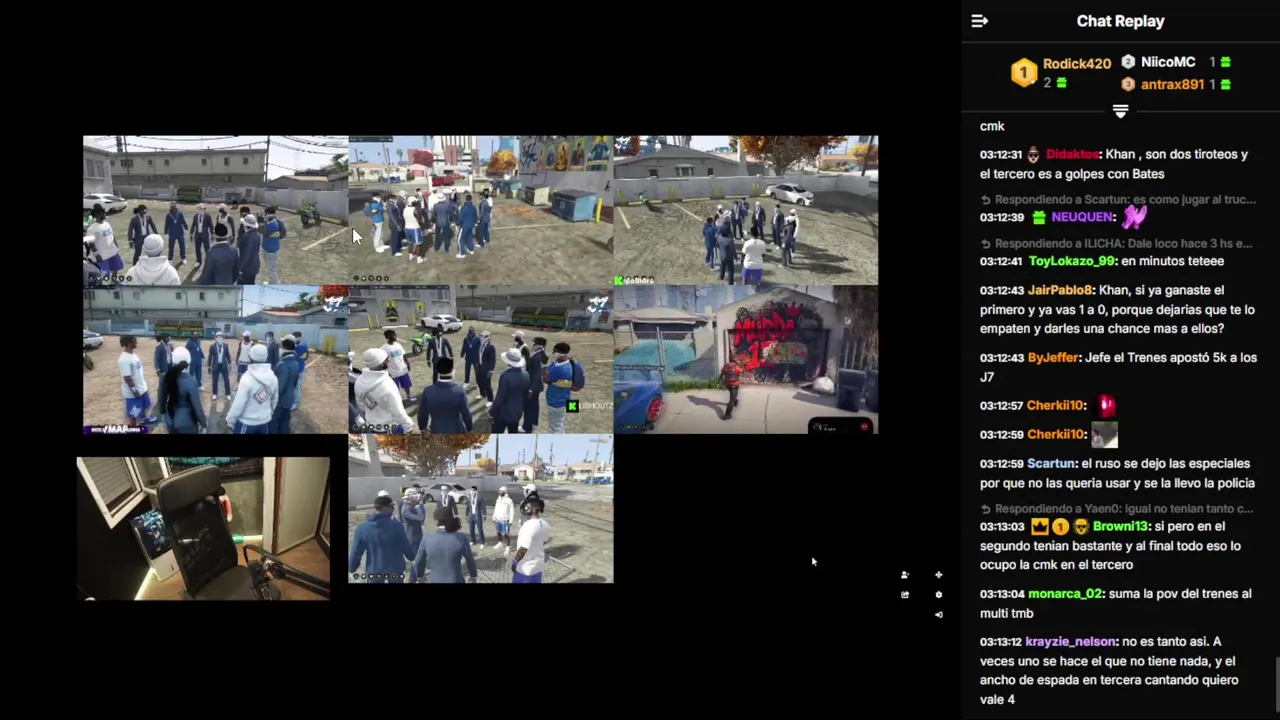Click Didaktos's avatar badge
This screenshot has width=1280, height=720.
1034,155
